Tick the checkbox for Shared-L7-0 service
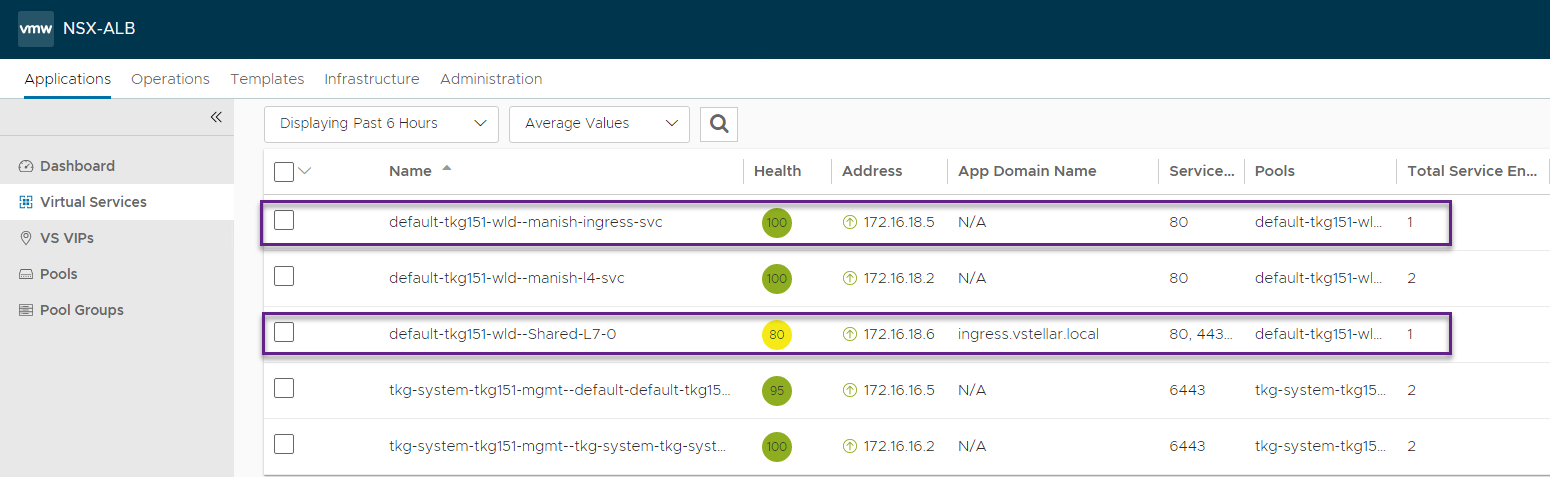The image size is (1550, 477). [284, 333]
